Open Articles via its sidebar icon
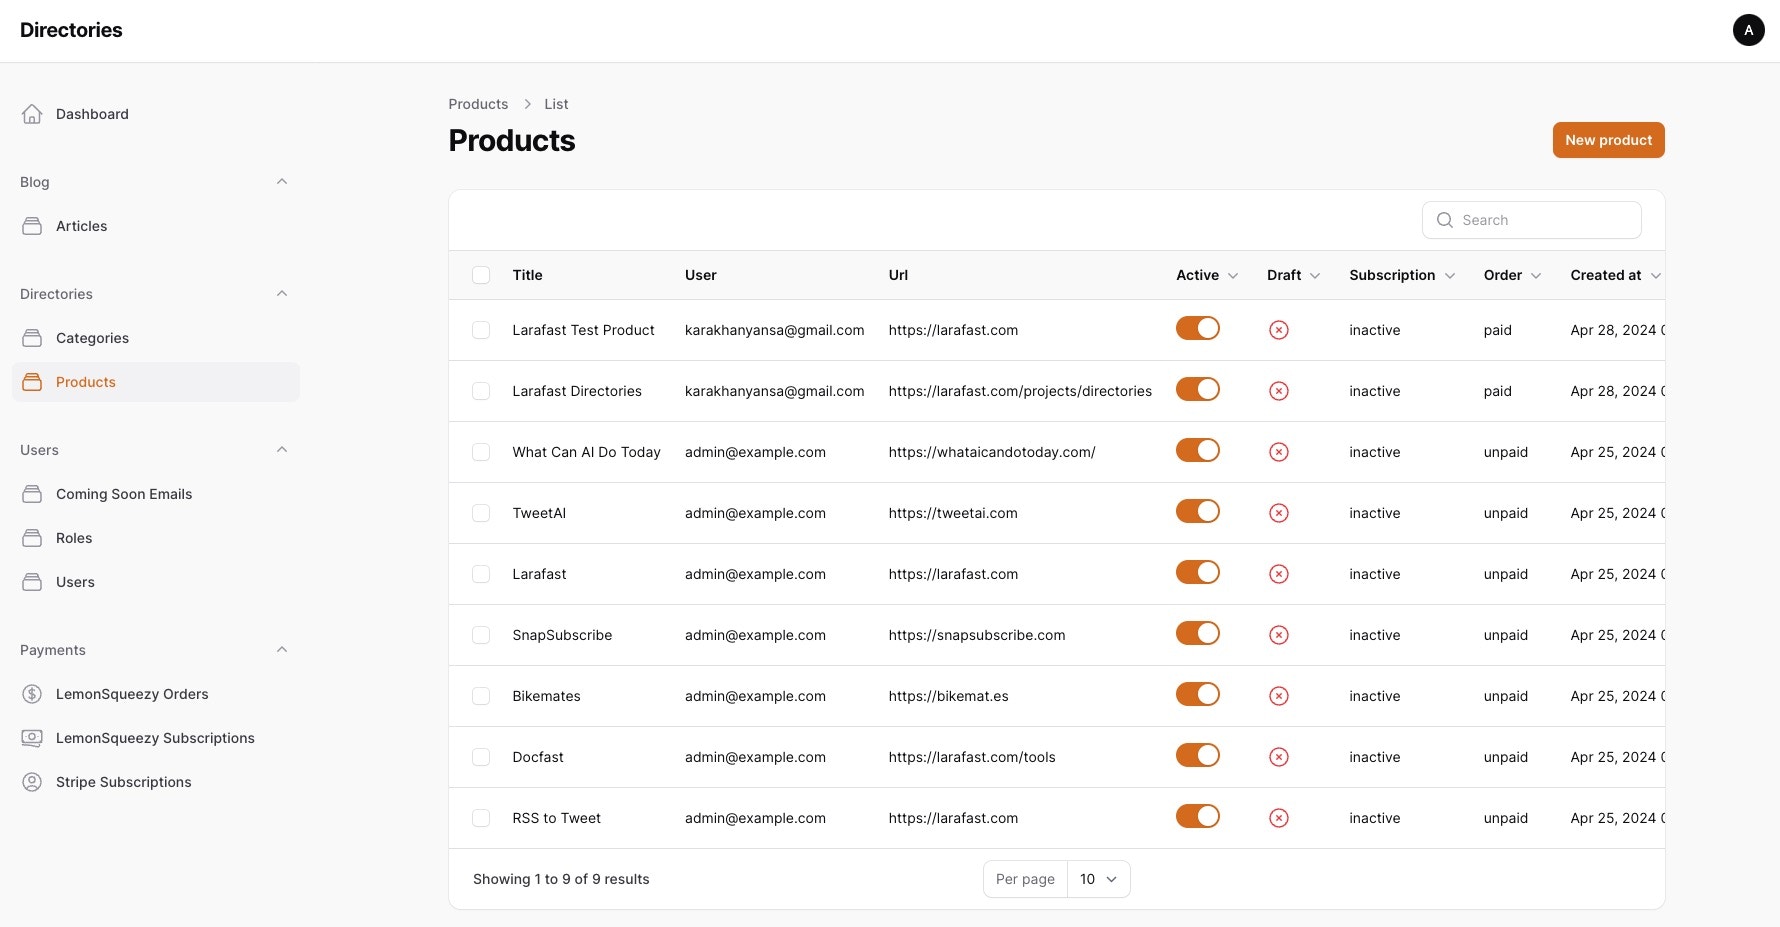 (32, 226)
